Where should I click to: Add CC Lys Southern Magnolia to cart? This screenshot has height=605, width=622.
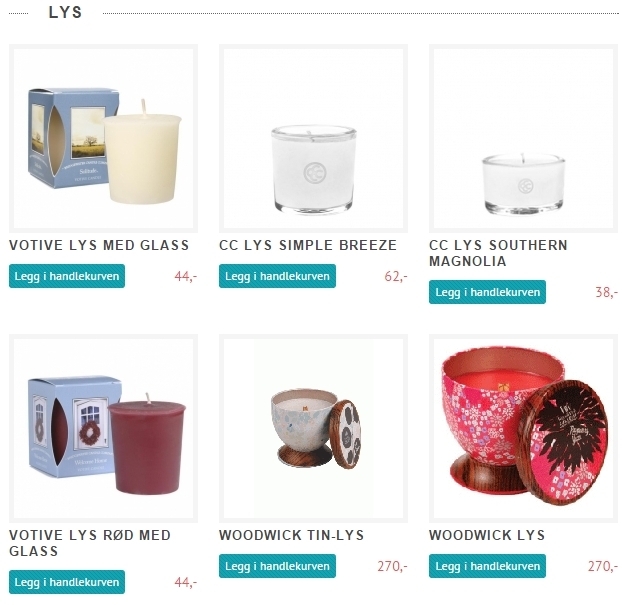tap(487, 292)
